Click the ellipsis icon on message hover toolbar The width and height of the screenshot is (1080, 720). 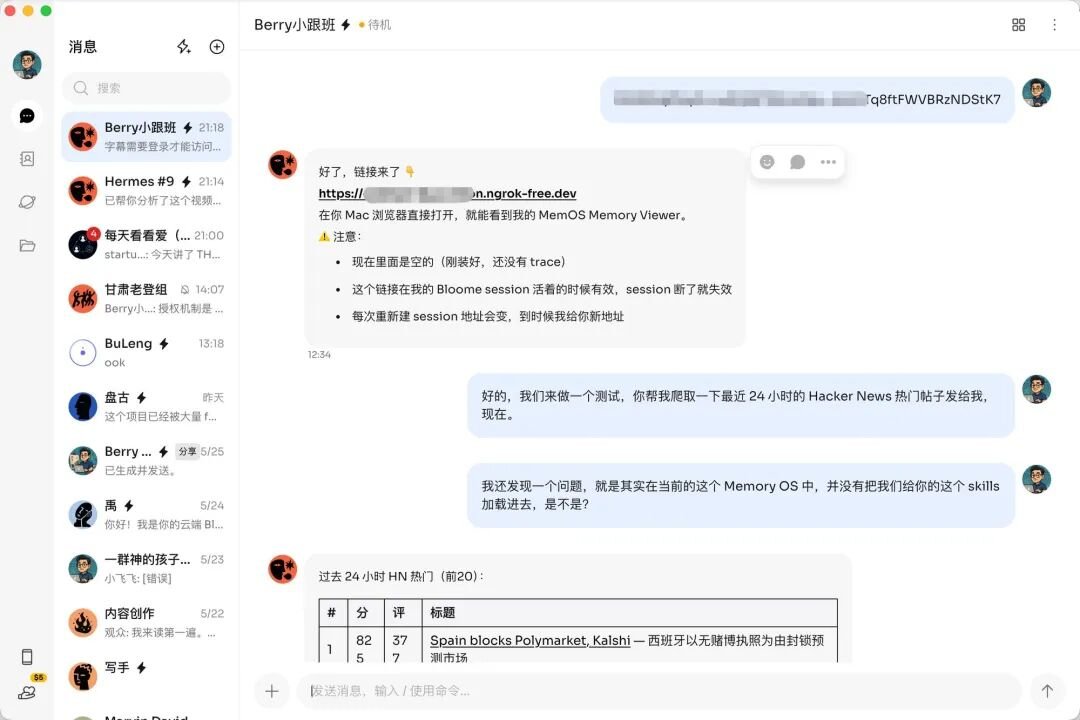828,162
